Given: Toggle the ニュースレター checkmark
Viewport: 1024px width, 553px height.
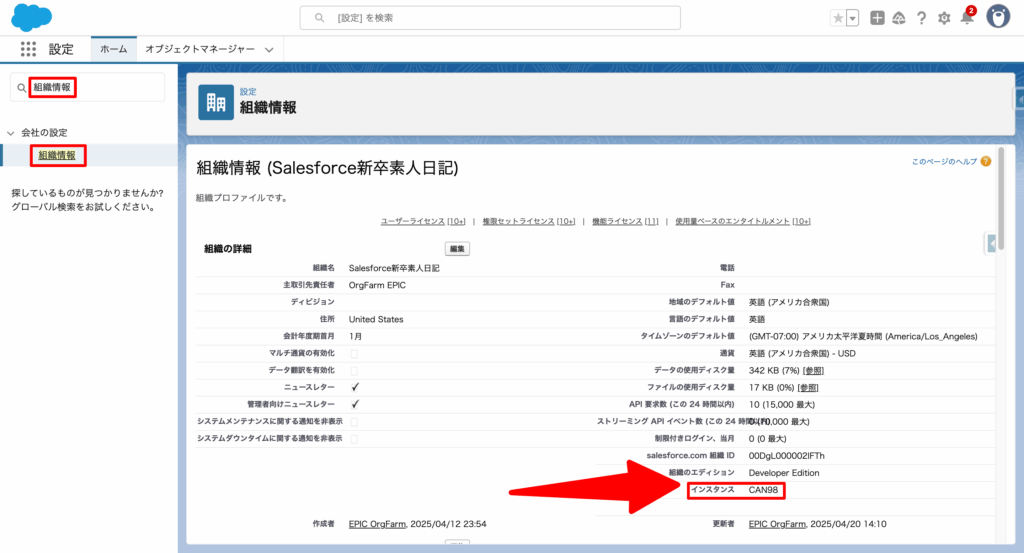Looking at the screenshot, I should point(355,387).
